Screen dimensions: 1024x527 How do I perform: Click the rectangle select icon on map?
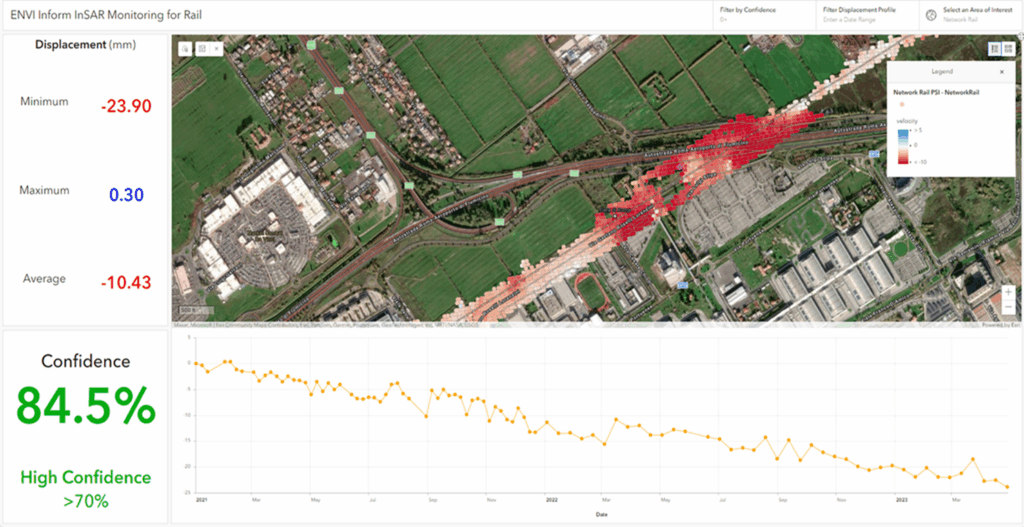click(x=201, y=48)
